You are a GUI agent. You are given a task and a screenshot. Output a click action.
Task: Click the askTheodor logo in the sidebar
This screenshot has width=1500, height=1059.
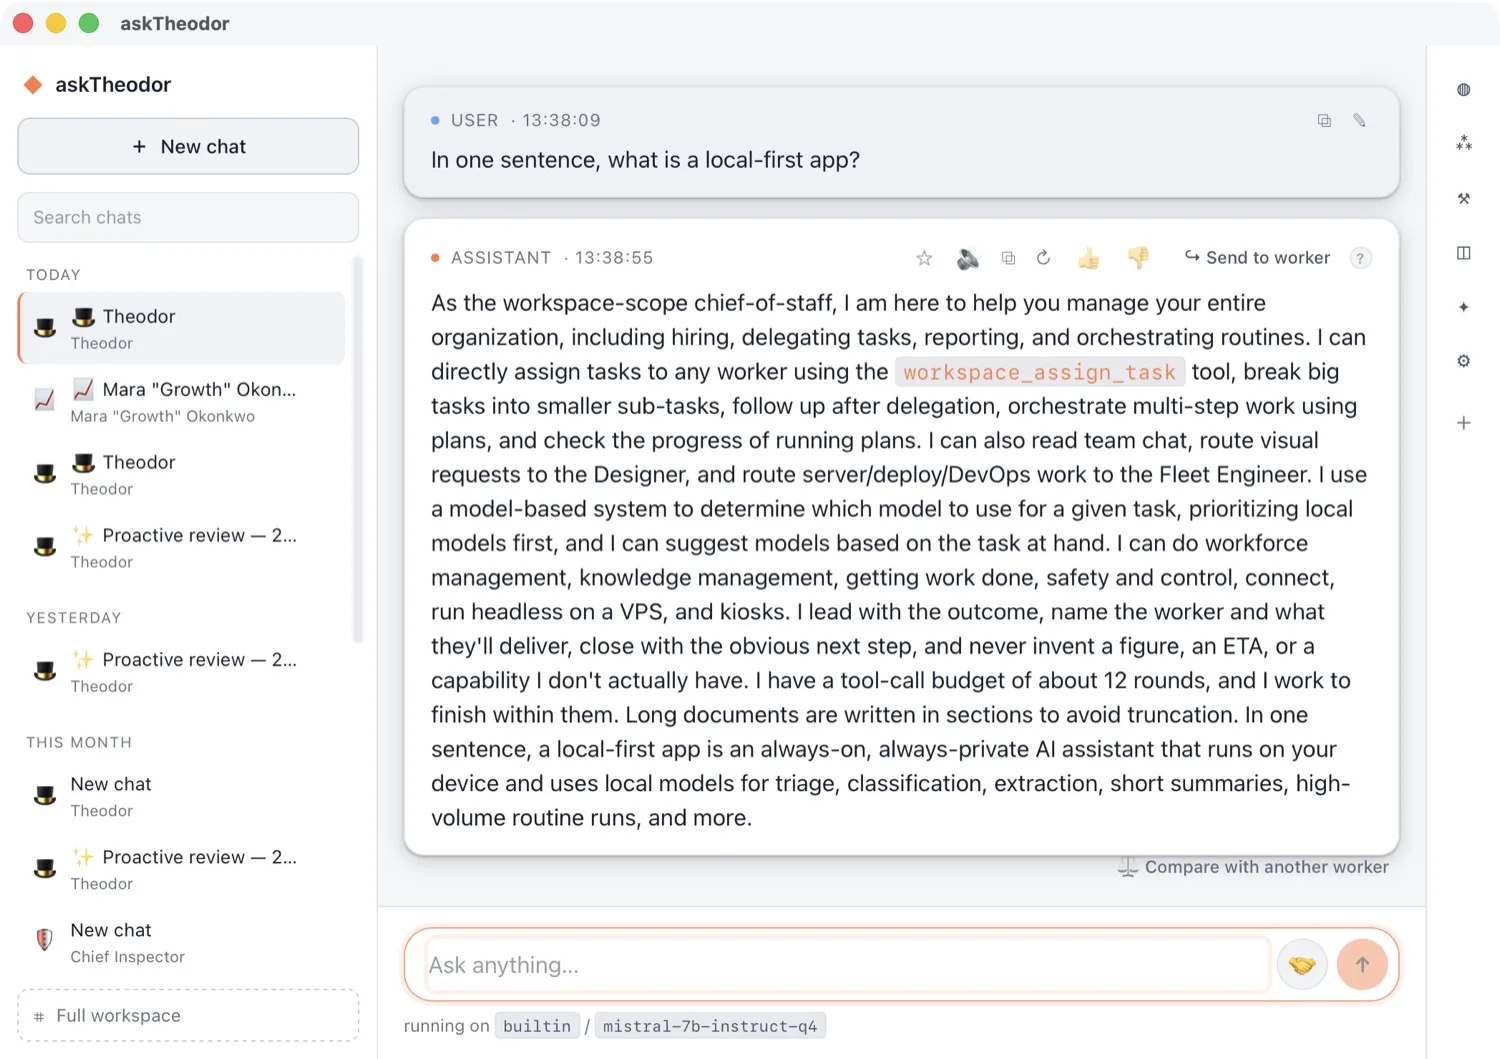coord(98,85)
